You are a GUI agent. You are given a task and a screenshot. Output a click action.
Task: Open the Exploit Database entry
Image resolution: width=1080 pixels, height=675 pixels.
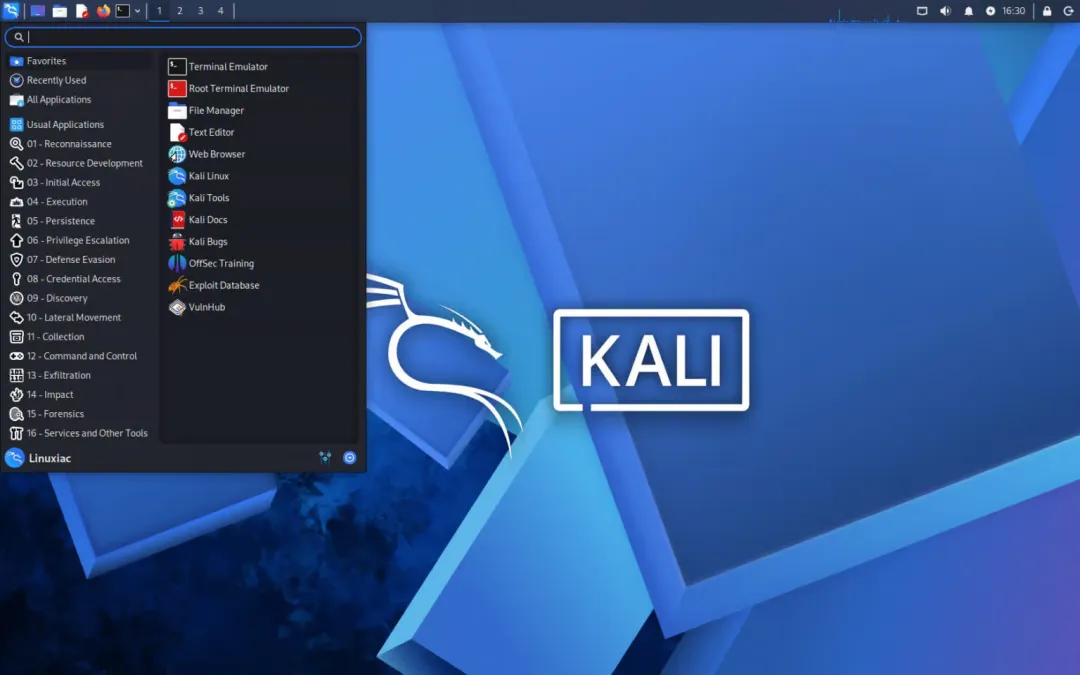click(x=260, y=285)
